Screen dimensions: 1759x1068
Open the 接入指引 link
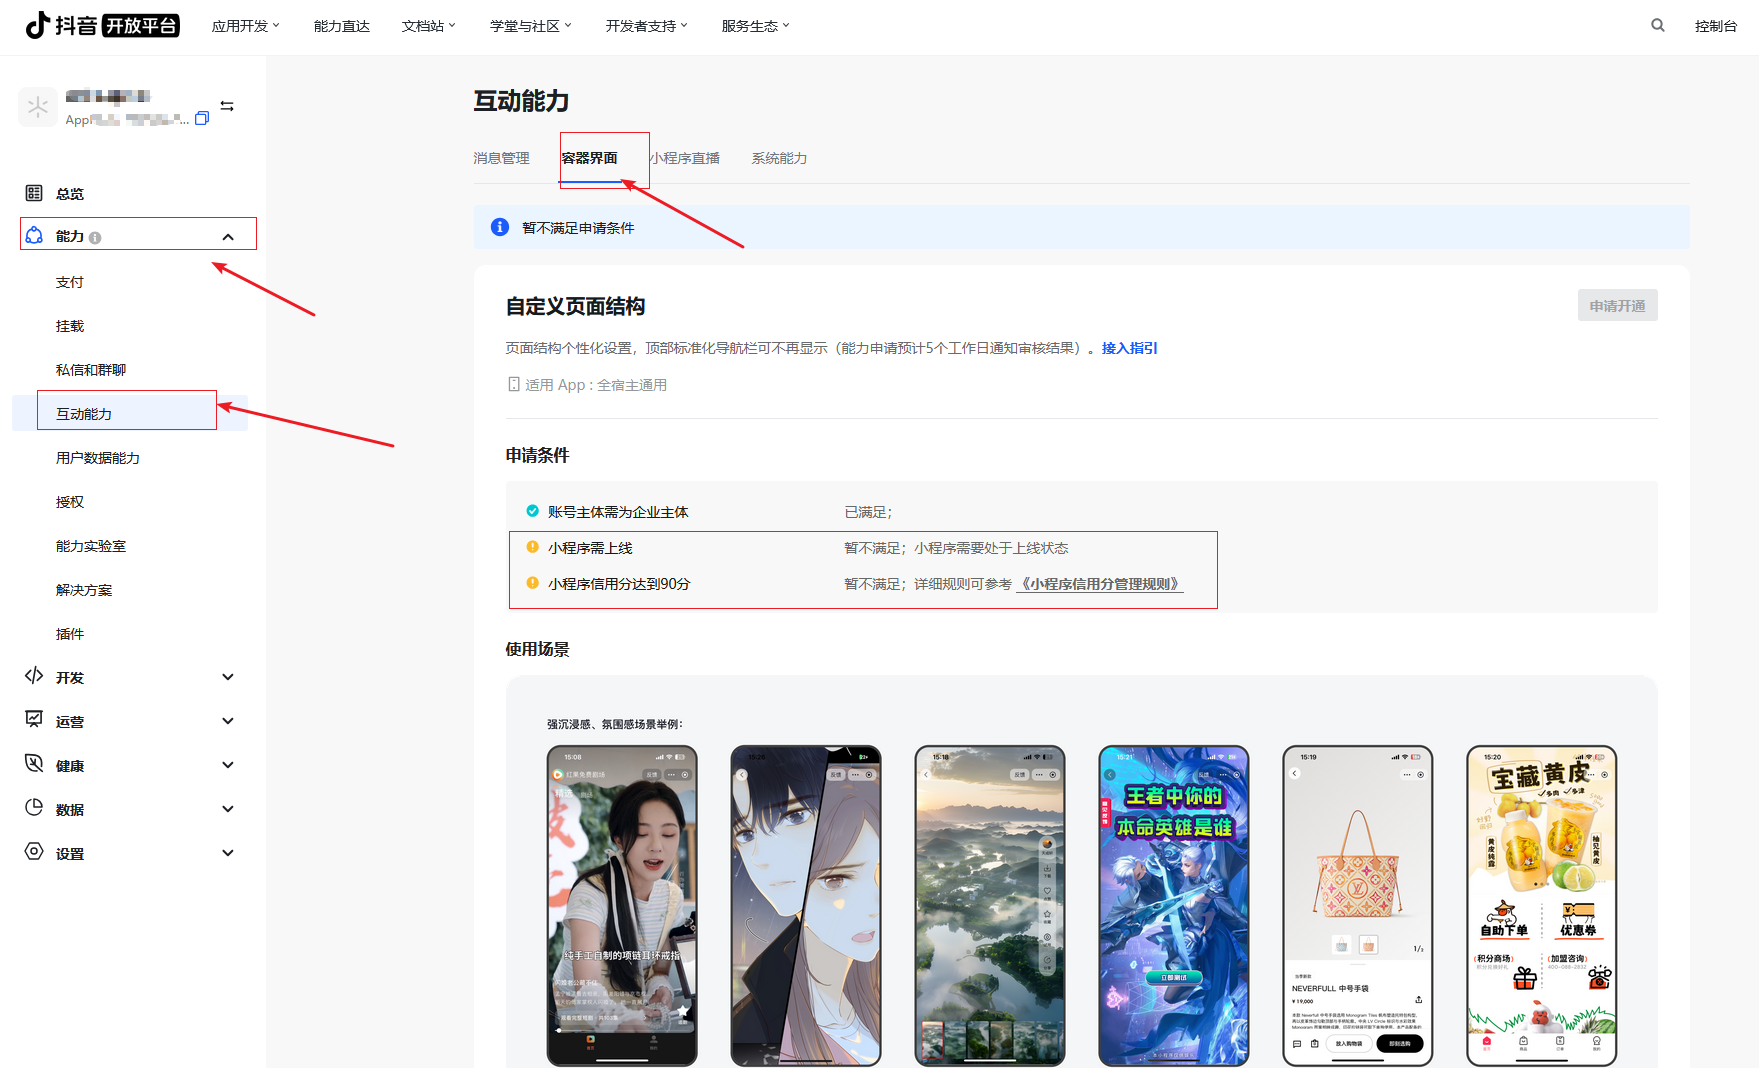click(x=1128, y=348)
